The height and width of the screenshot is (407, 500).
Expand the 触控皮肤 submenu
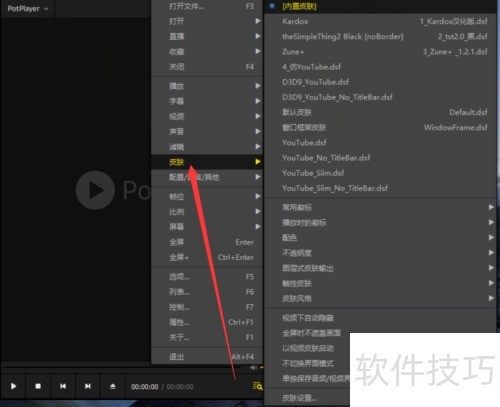pyautogui.click(x=380, y=283)
